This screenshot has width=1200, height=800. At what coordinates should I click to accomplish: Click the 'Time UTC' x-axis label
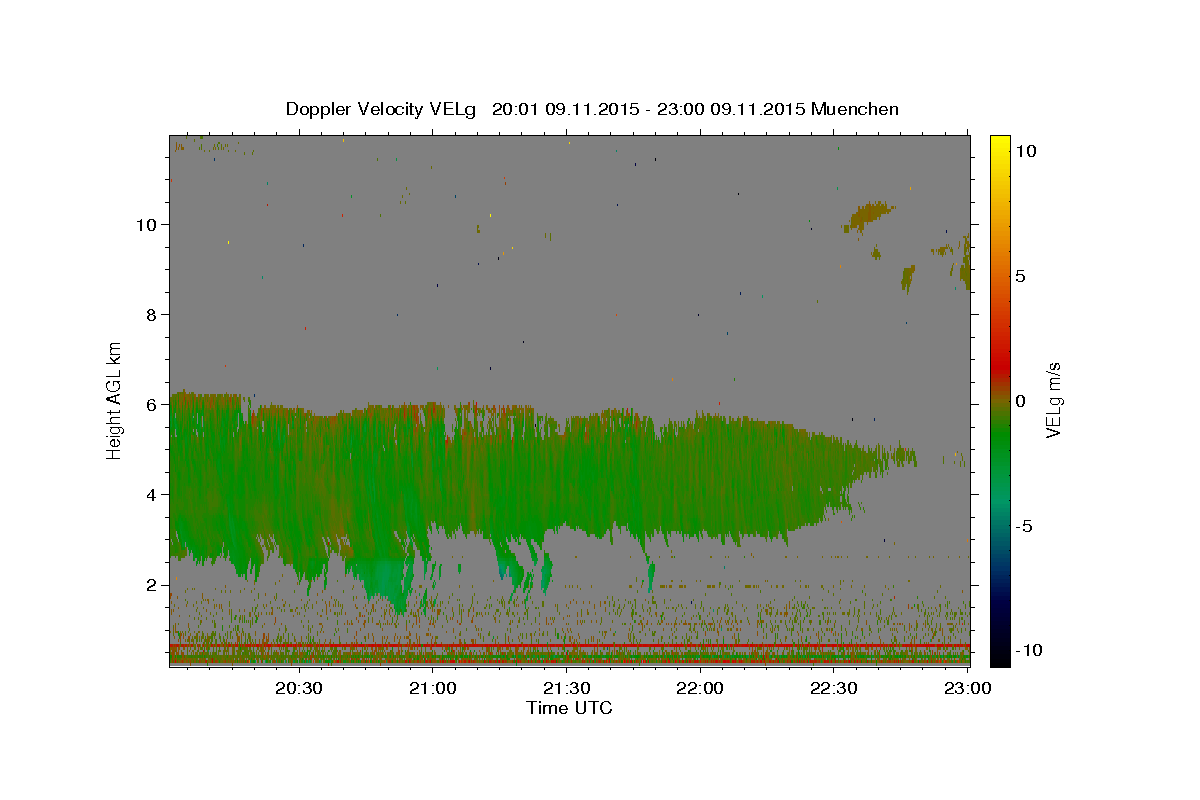click(x=569, y=708)
